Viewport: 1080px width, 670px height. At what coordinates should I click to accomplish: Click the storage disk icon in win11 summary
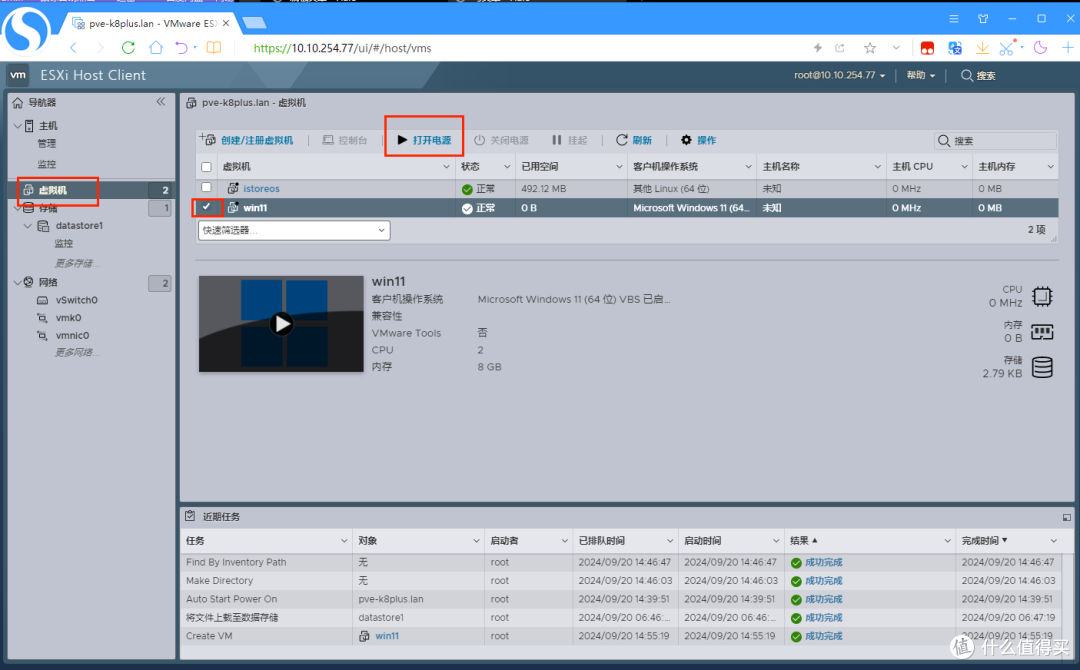pyautogui.click(x=1042, y=367)
